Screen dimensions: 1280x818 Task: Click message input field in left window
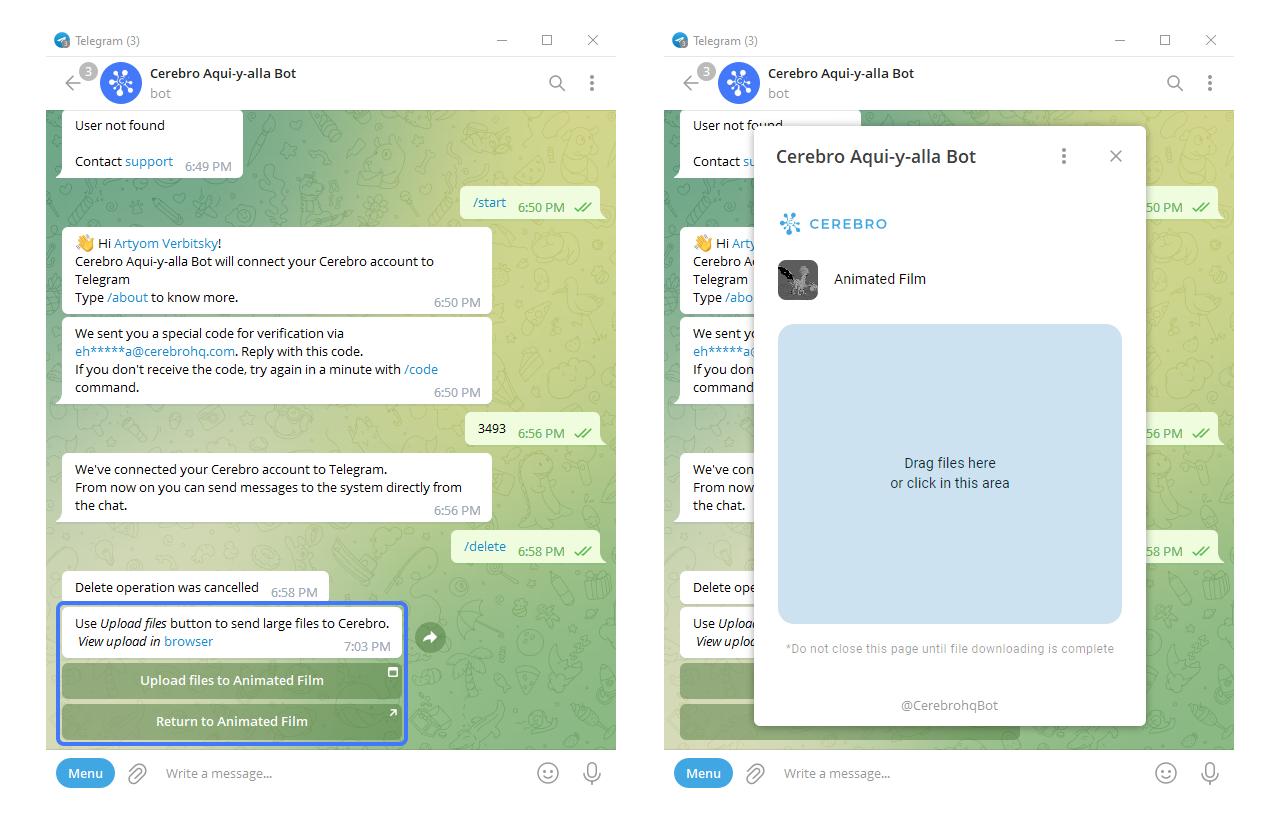[340, 773]
